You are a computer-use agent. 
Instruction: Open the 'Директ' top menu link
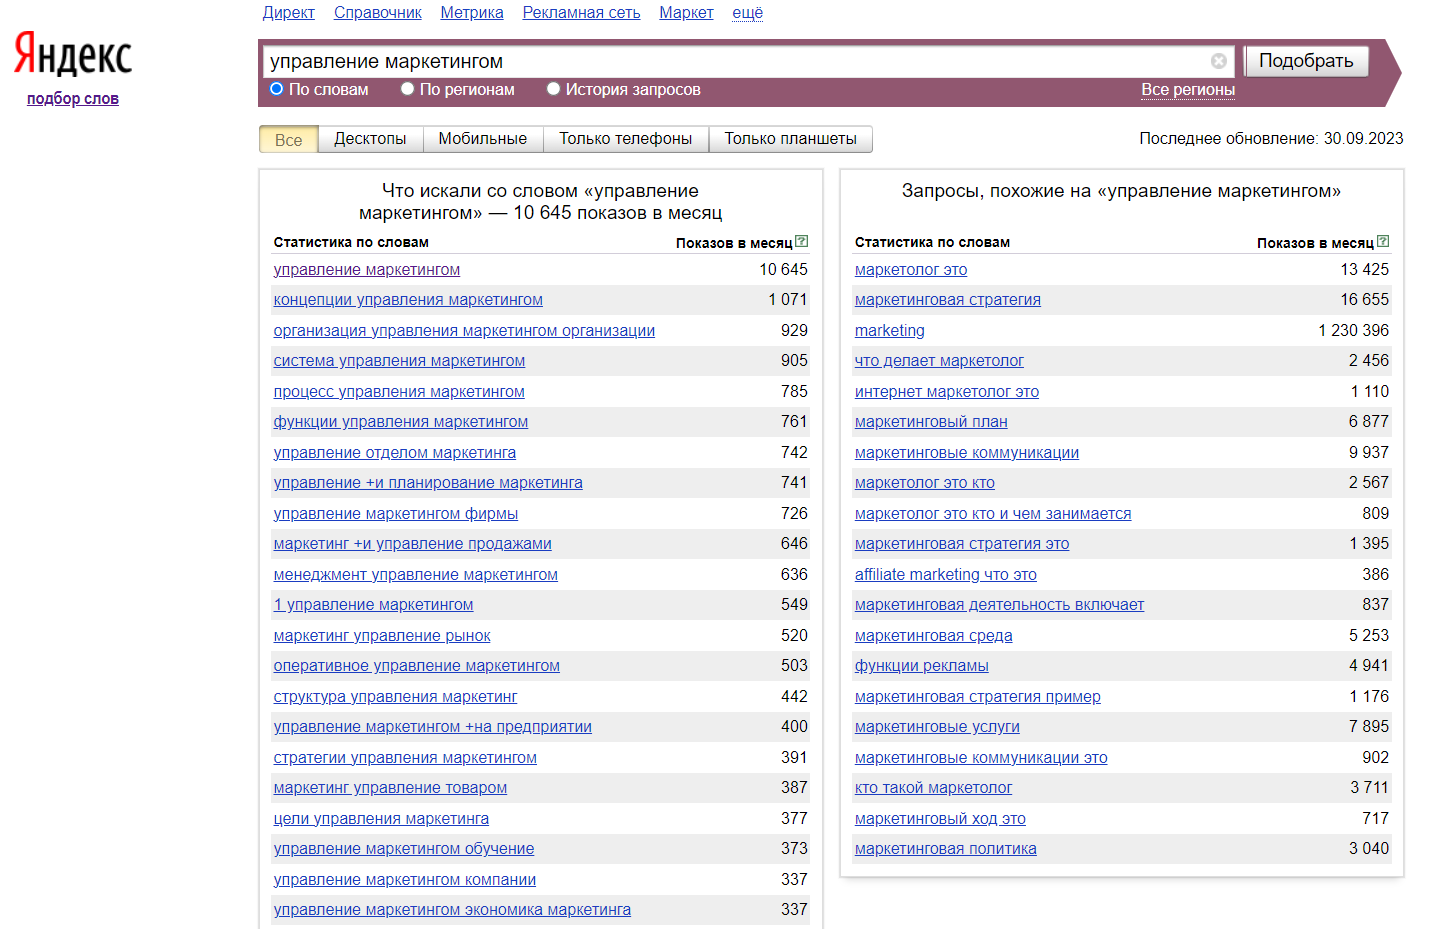[288, 13]
